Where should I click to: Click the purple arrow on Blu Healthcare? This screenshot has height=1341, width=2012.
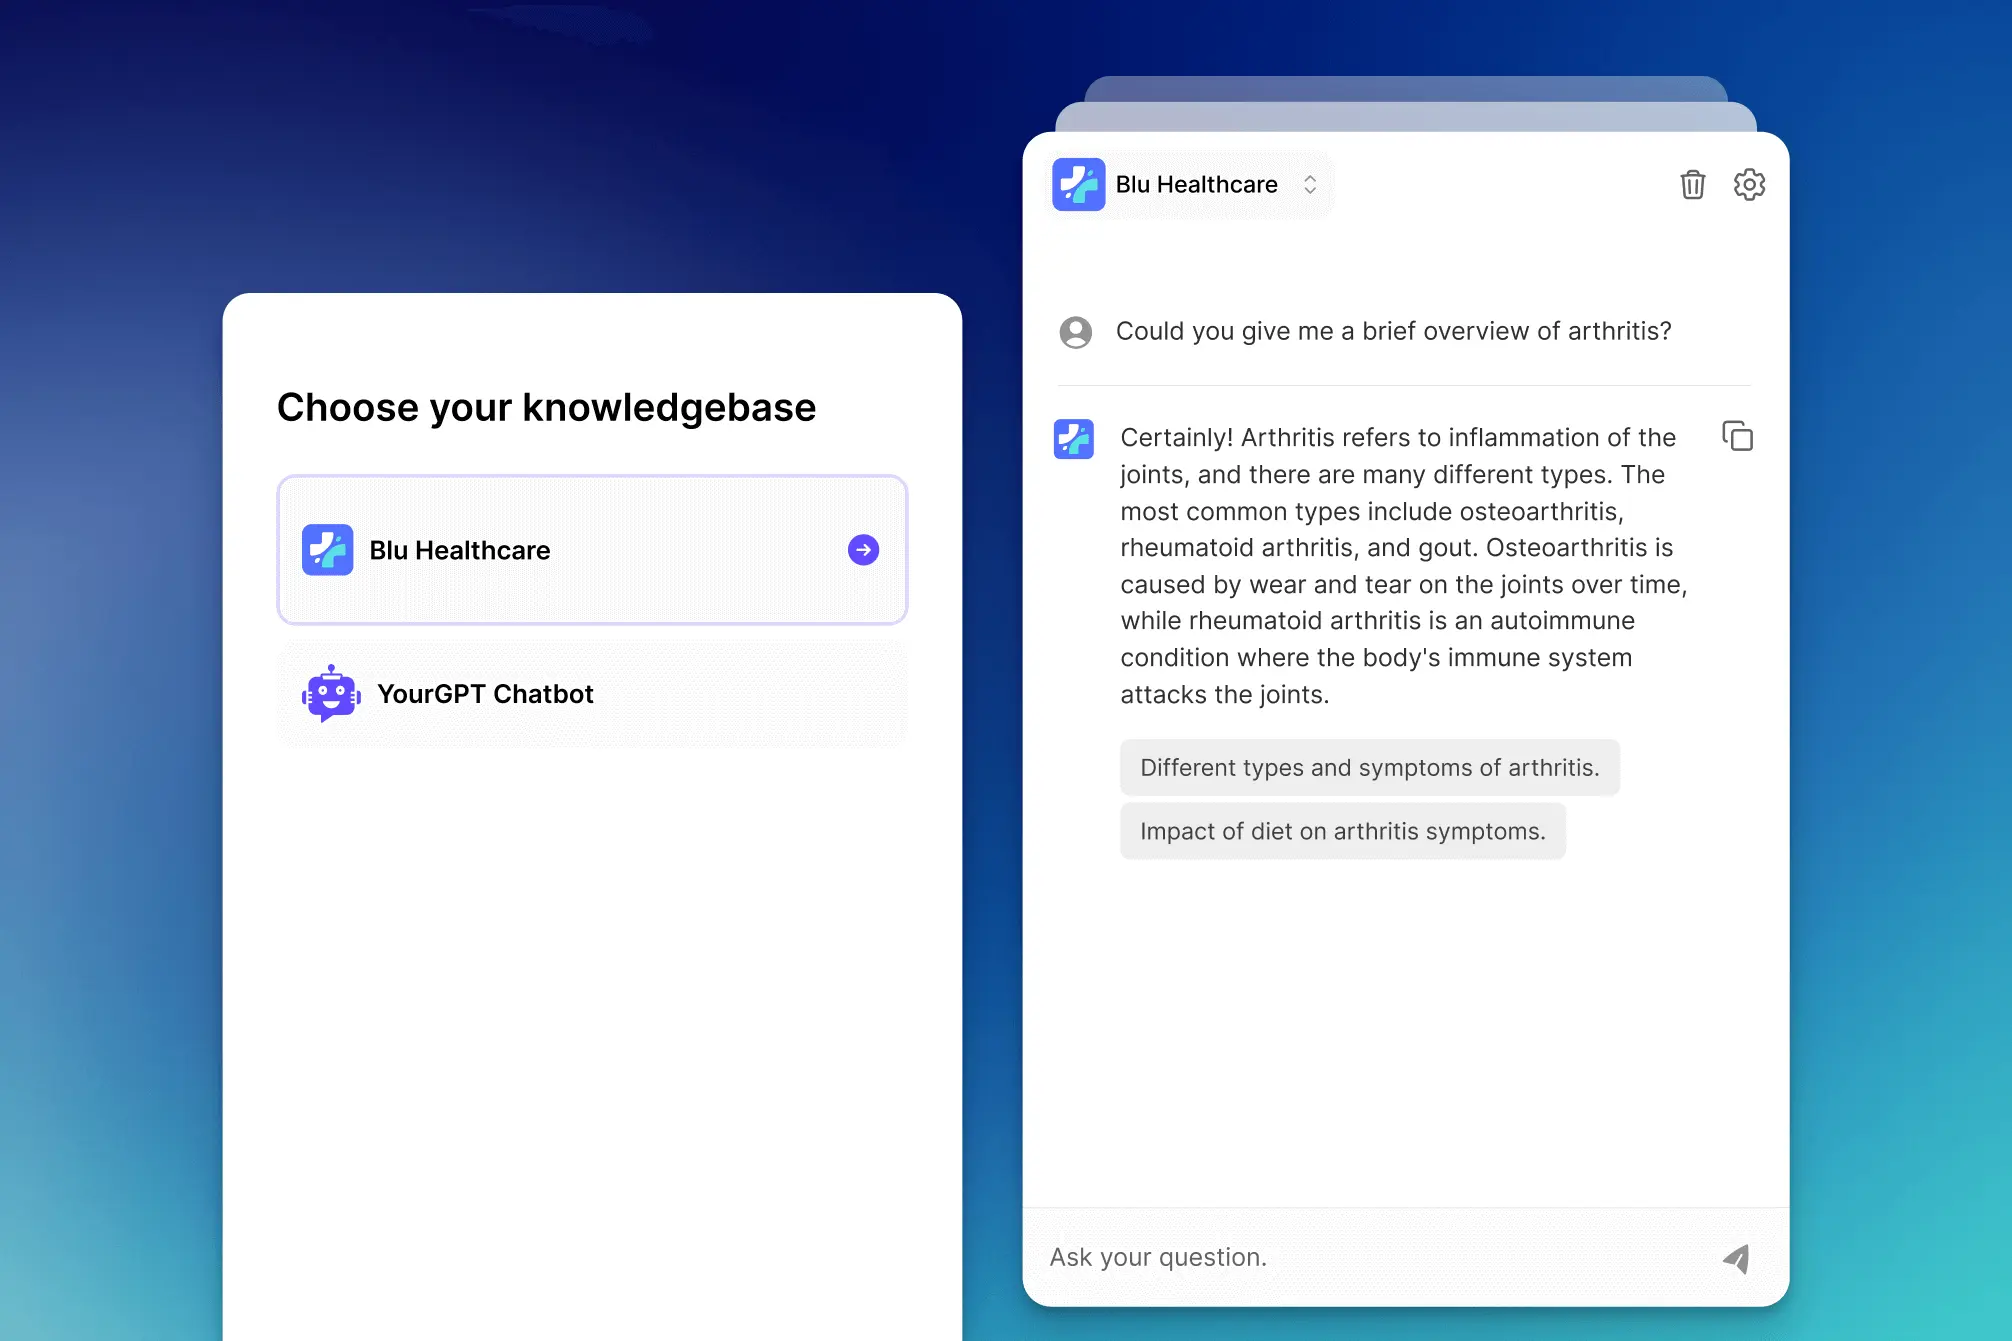(863, 550)
